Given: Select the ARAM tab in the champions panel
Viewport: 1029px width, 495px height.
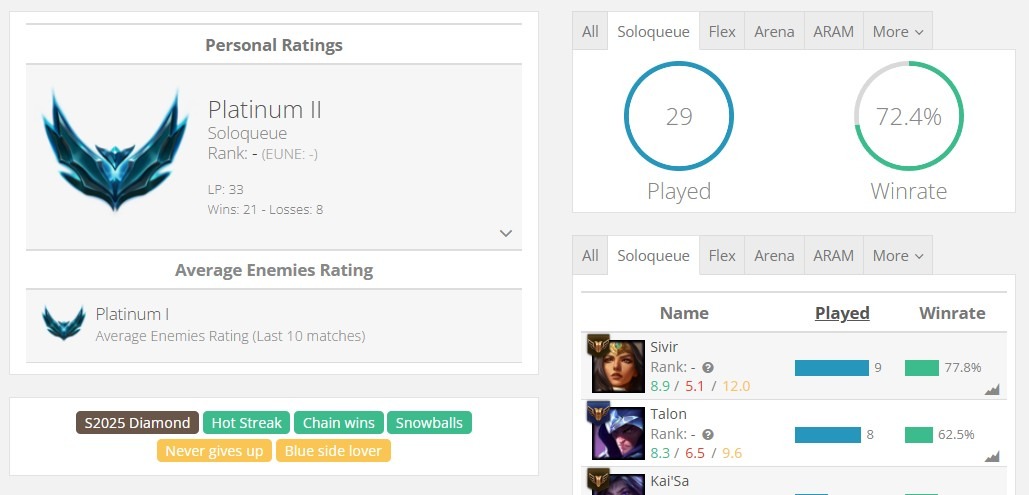Looking at the screenshot, I should [833, 255].
